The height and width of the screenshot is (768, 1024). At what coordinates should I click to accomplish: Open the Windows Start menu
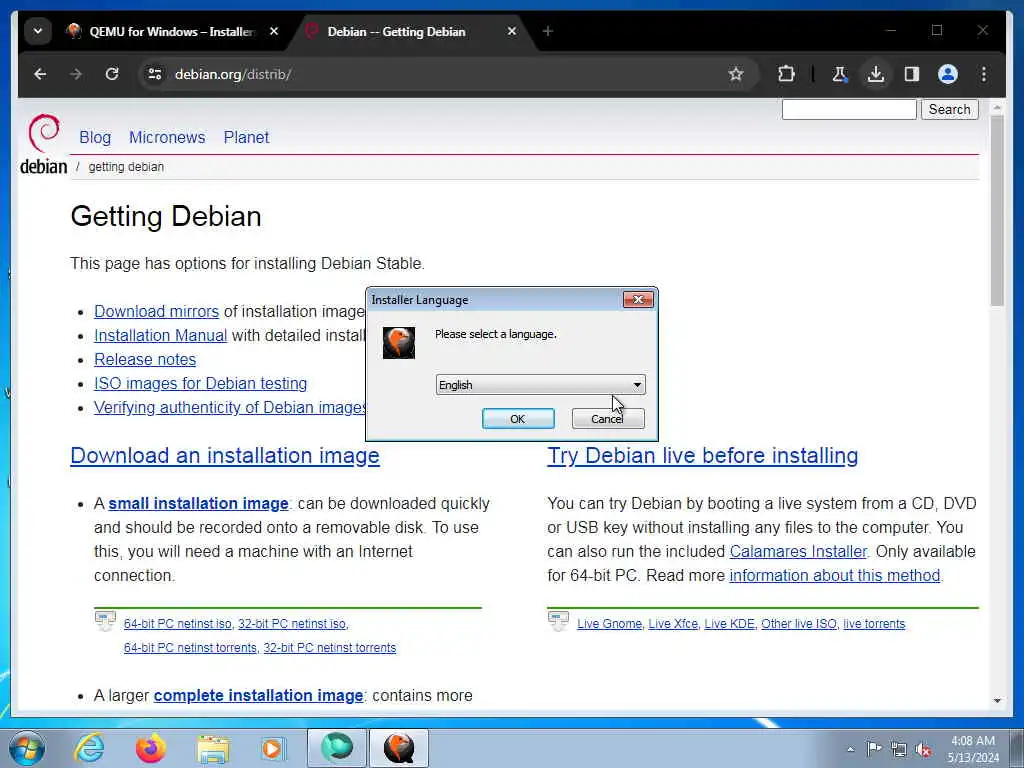click(27, 748)
